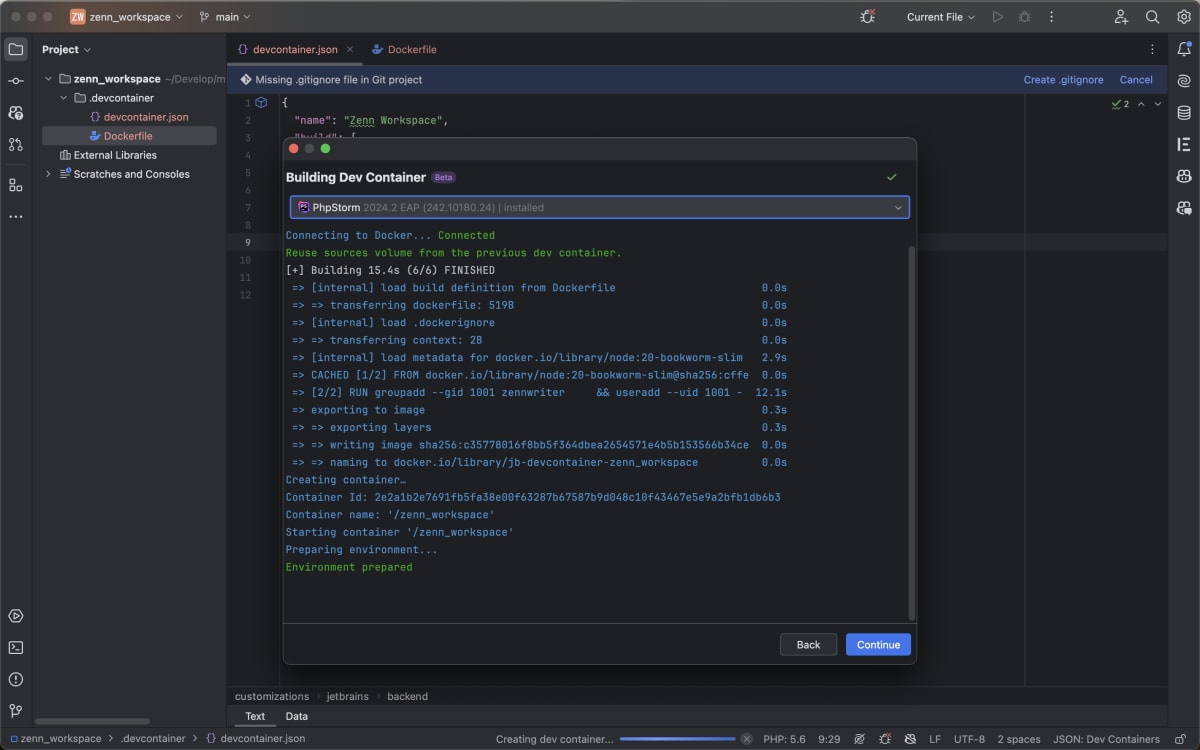
Task: Click the debug listener bug icon in toolbar
Action: click(x=868, y=17)
